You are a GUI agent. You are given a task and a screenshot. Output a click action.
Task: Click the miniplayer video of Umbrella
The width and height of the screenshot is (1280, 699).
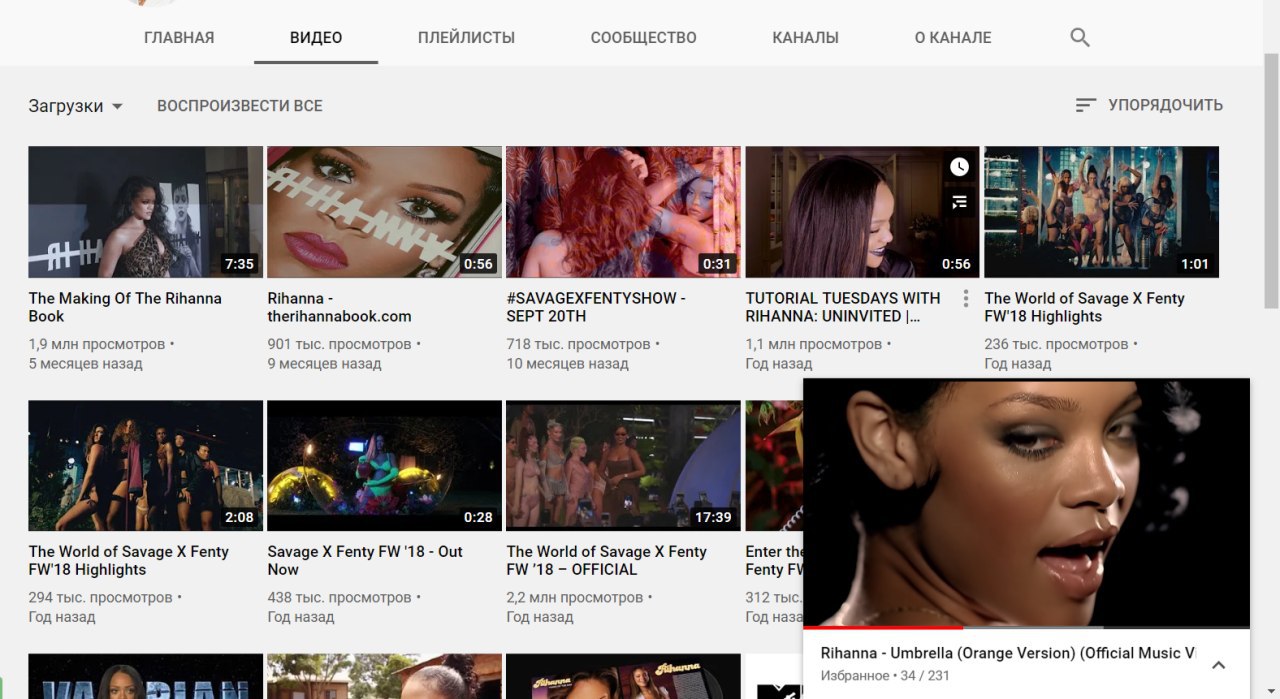coord(1027,503)
